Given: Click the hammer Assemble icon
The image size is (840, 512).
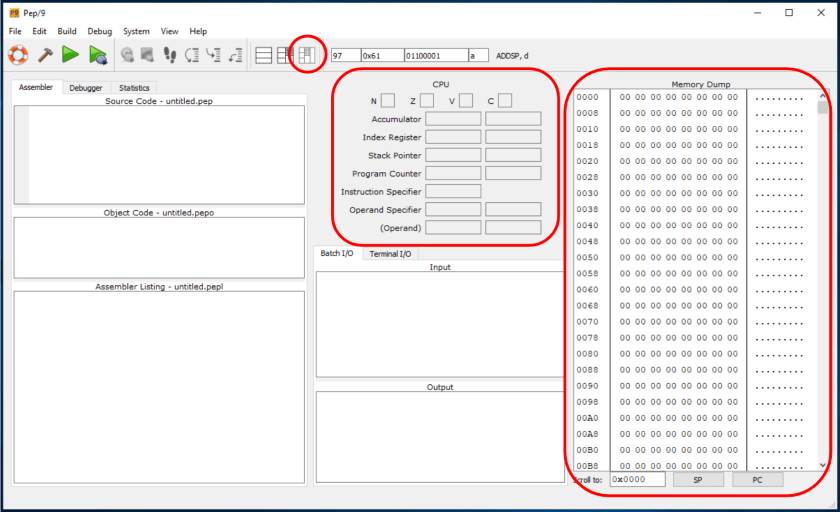Looking at the screenshot, I should (x=45, y=55).
